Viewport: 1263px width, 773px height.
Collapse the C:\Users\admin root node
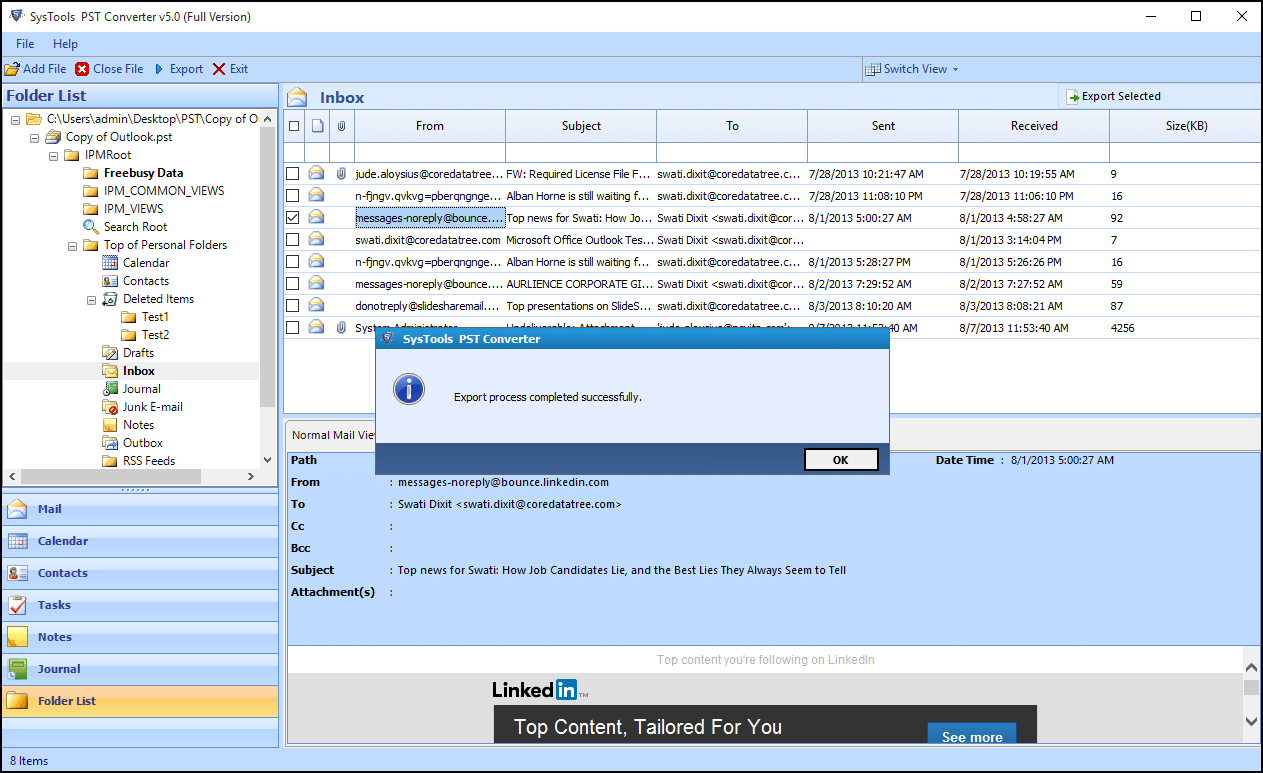coord(15,119)
